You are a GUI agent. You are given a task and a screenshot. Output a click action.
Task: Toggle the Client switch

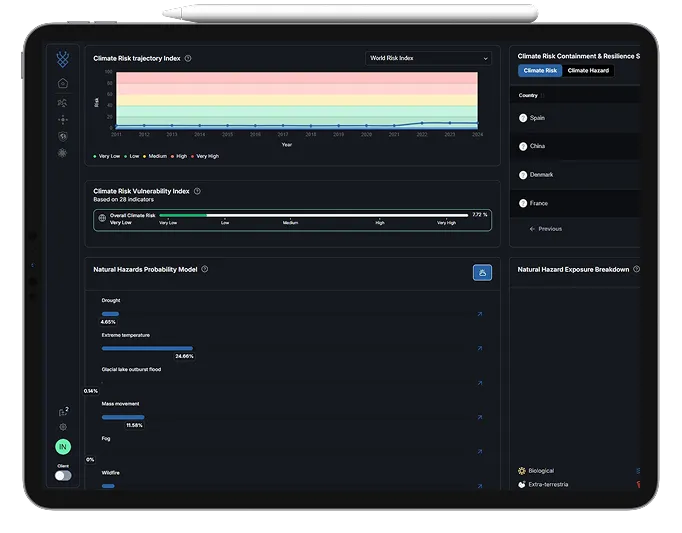(x=63, y=476)
